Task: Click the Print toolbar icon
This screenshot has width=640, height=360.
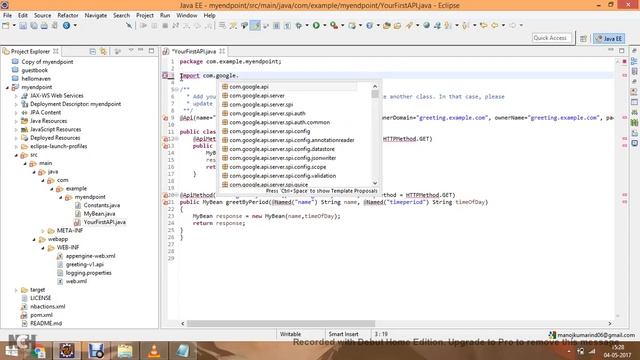Action: 44,25
